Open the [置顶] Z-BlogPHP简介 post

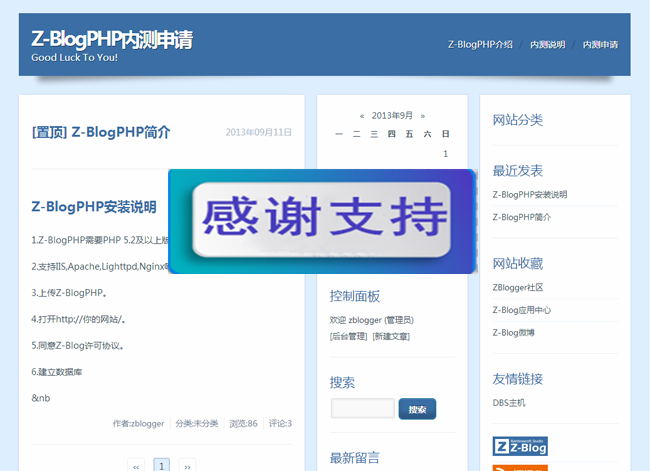coord(101,132)
